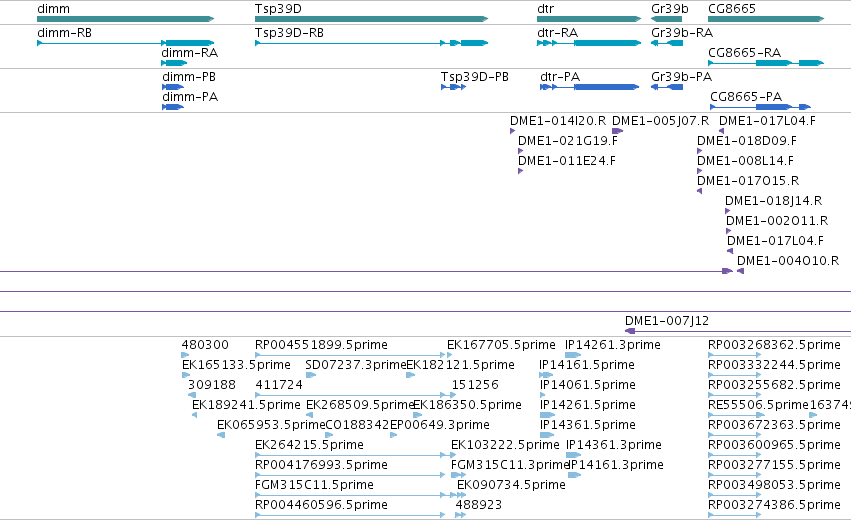
Task: Open the DME1-017O15.R label
Action: (748, 181)
